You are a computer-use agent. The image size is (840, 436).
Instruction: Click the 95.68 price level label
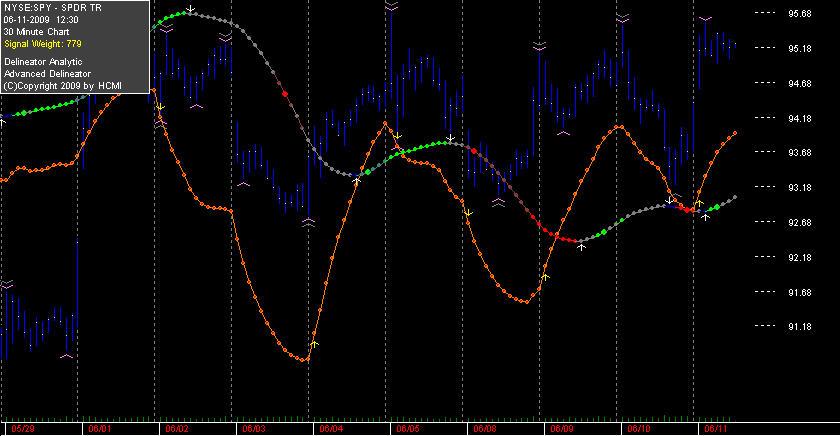[799, 14]
